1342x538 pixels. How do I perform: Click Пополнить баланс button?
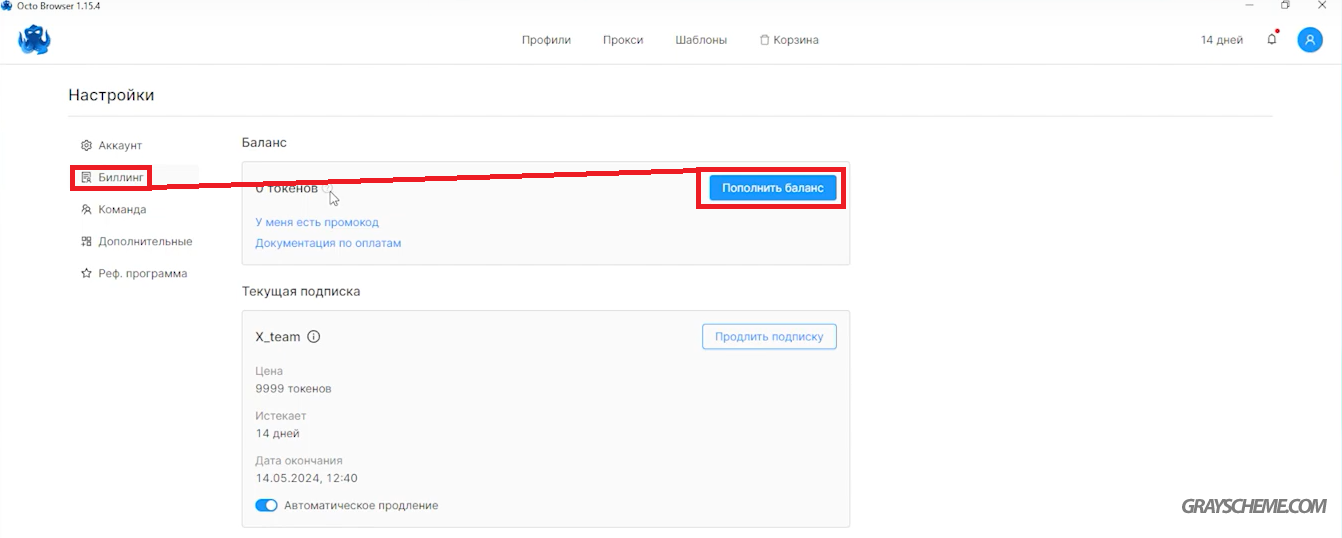pyautogui.click(x=773, y=188)
